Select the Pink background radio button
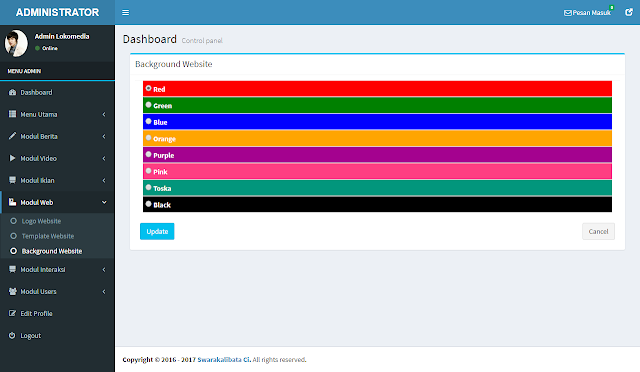The image size is (640, 372). click(x=149, y=171)
